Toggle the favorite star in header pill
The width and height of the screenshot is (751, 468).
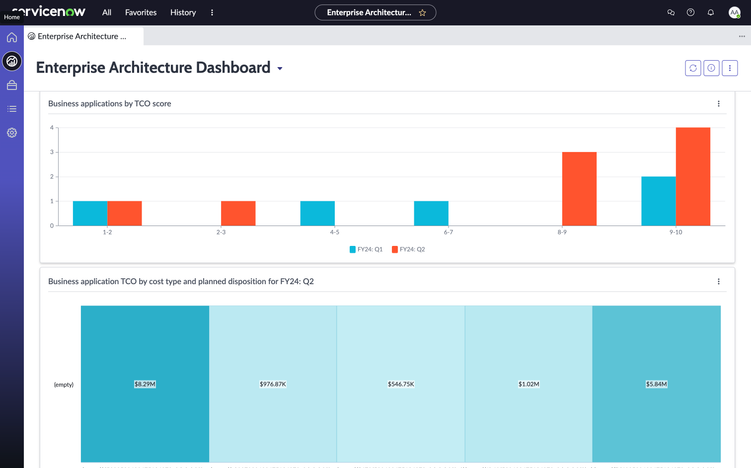[422, 13]
